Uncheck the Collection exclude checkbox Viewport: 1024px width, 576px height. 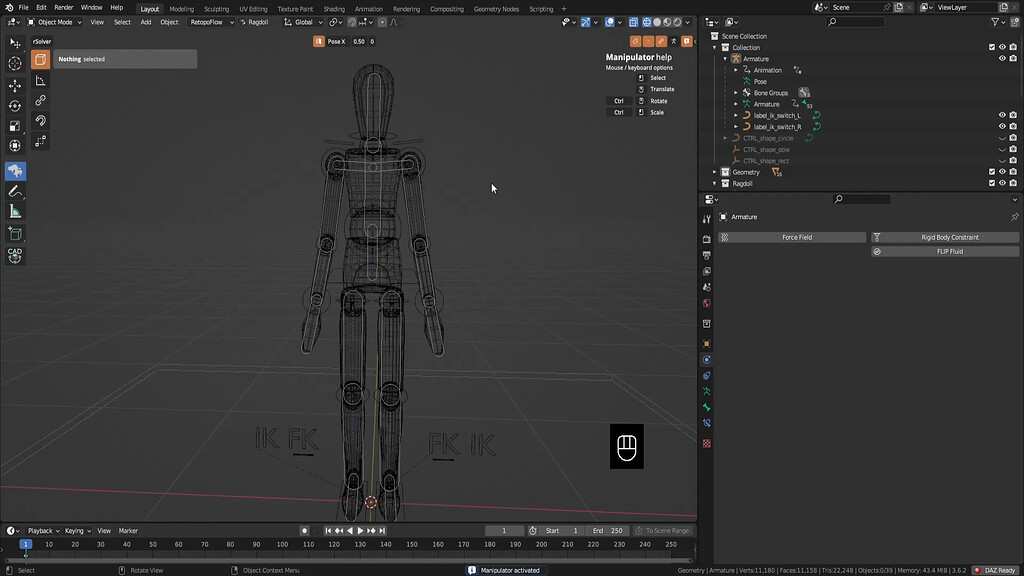(991, 47)
